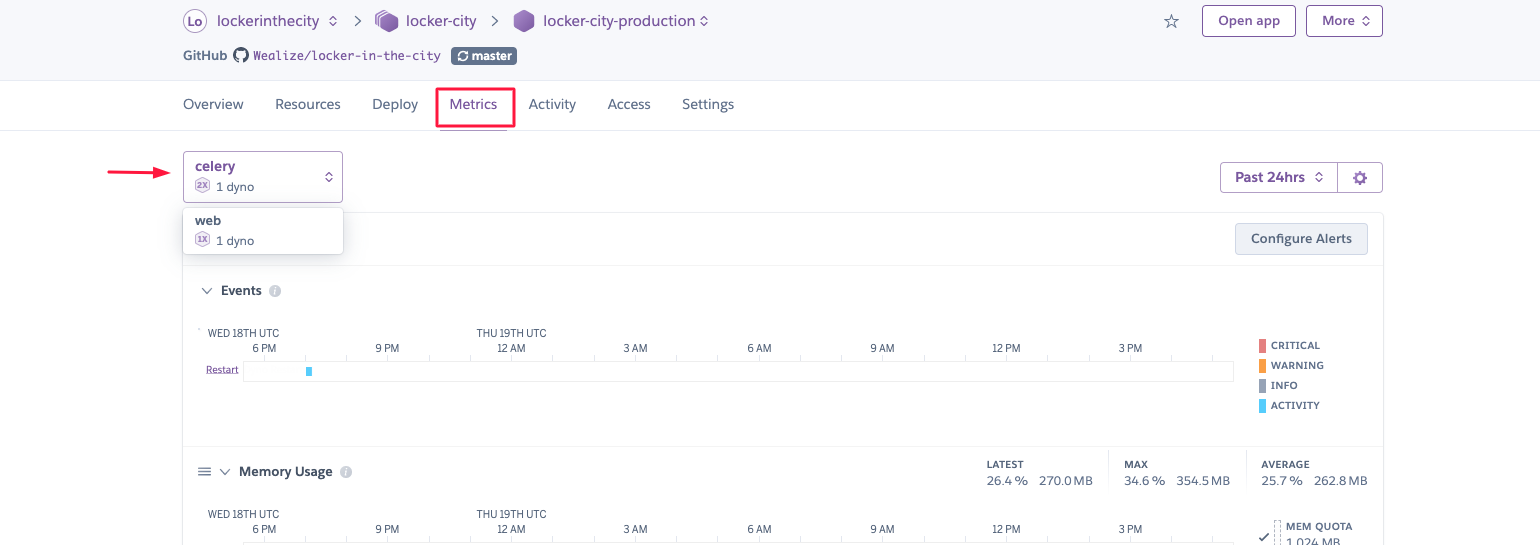Click the LATEST memory value 270.0 MB
This screenshot has height=545, width=1540.
(1065, 481)
